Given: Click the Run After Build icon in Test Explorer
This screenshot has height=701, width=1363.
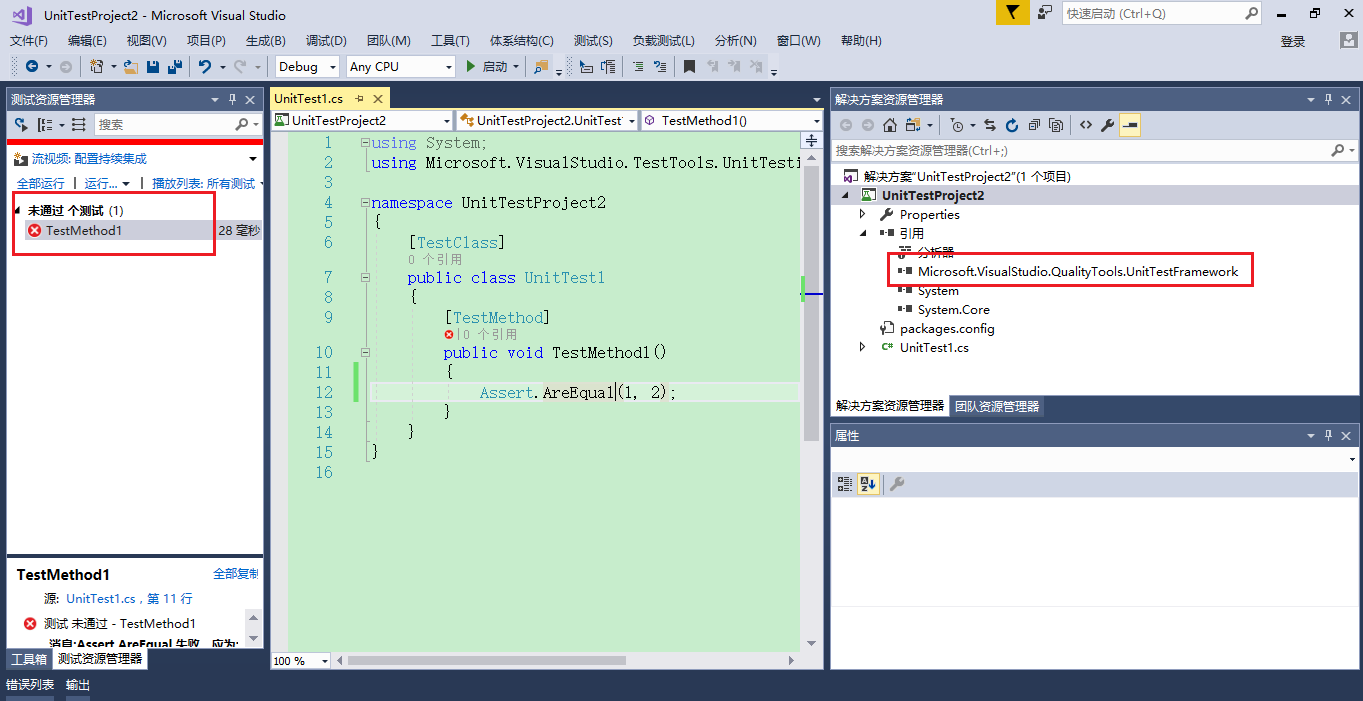Looking at the screenshot, I should coord(21,125).
